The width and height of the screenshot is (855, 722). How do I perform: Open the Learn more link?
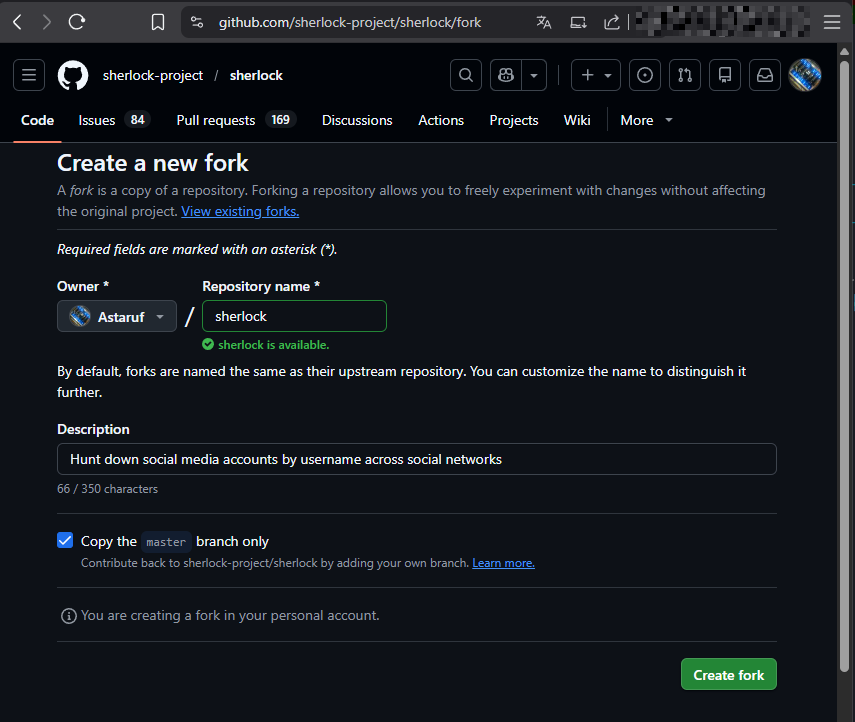(x=503, y=563)
